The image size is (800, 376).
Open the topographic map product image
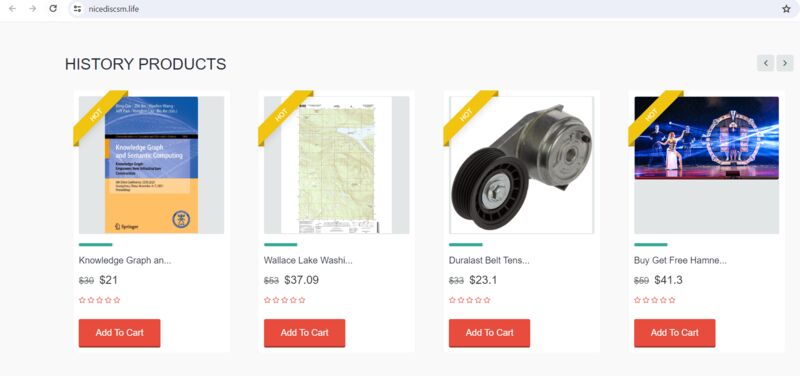point(336,165)
